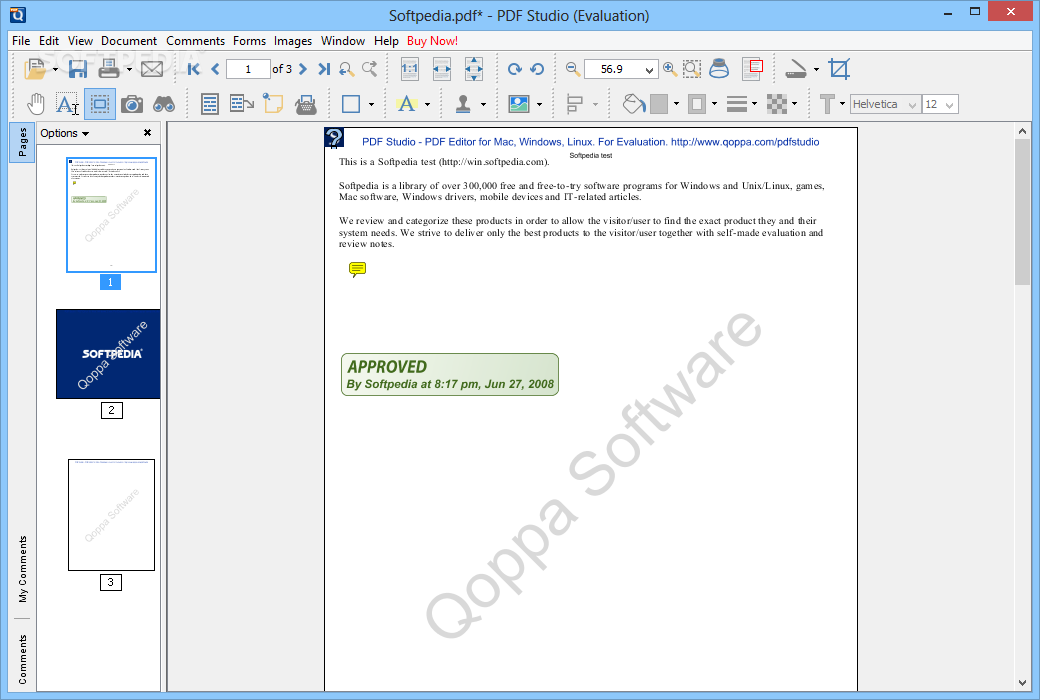Click the Crop pages icon
This screenshot has height=700, width=1040.
point(839,69)
